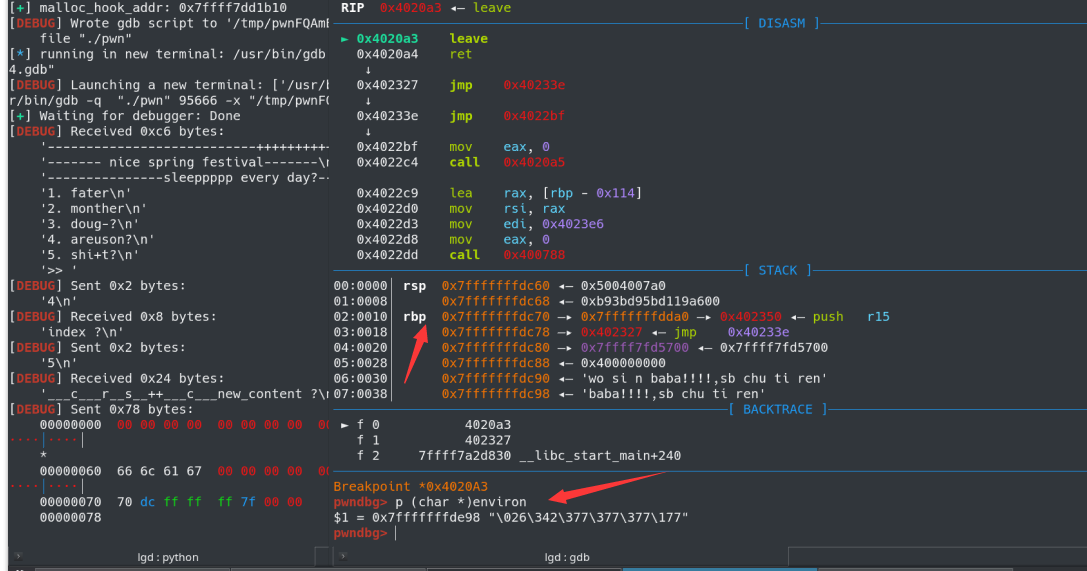Screen dimensions: 1087x571
Task: Click the highlighted blue taskbar item at bottom
Action: (719, 569)
